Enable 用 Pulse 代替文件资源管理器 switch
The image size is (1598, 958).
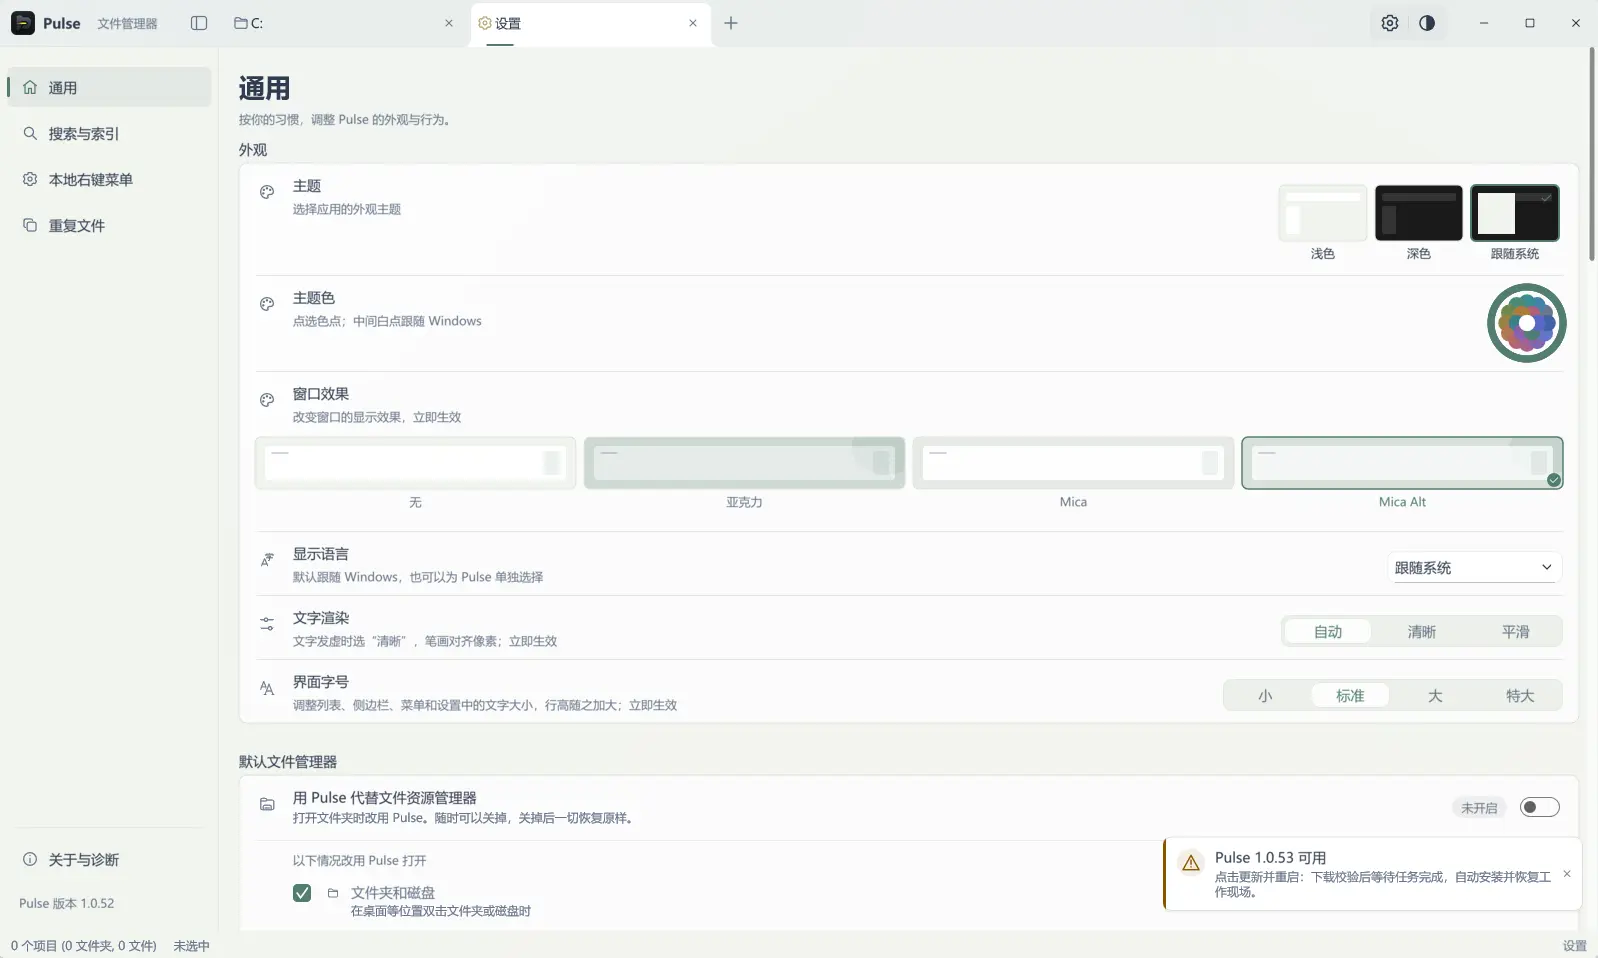pyautogui.click(x=1539, y=807)
